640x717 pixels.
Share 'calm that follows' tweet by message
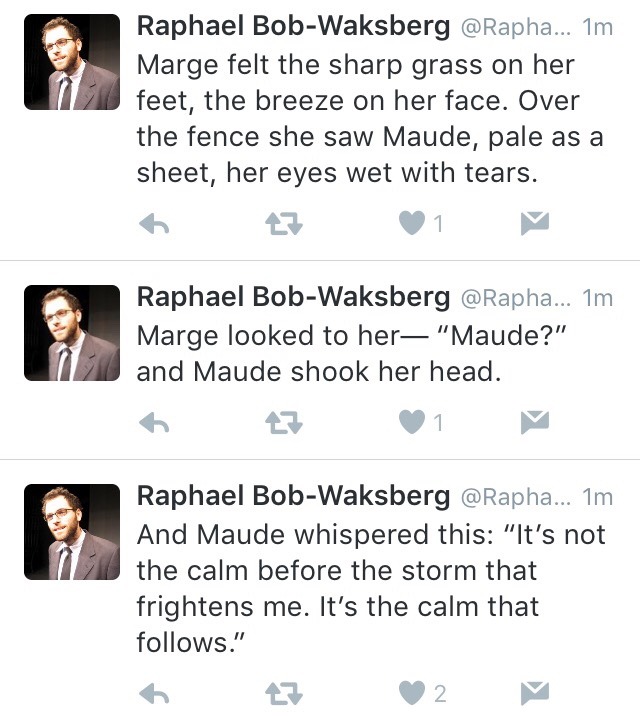[536, 693]
